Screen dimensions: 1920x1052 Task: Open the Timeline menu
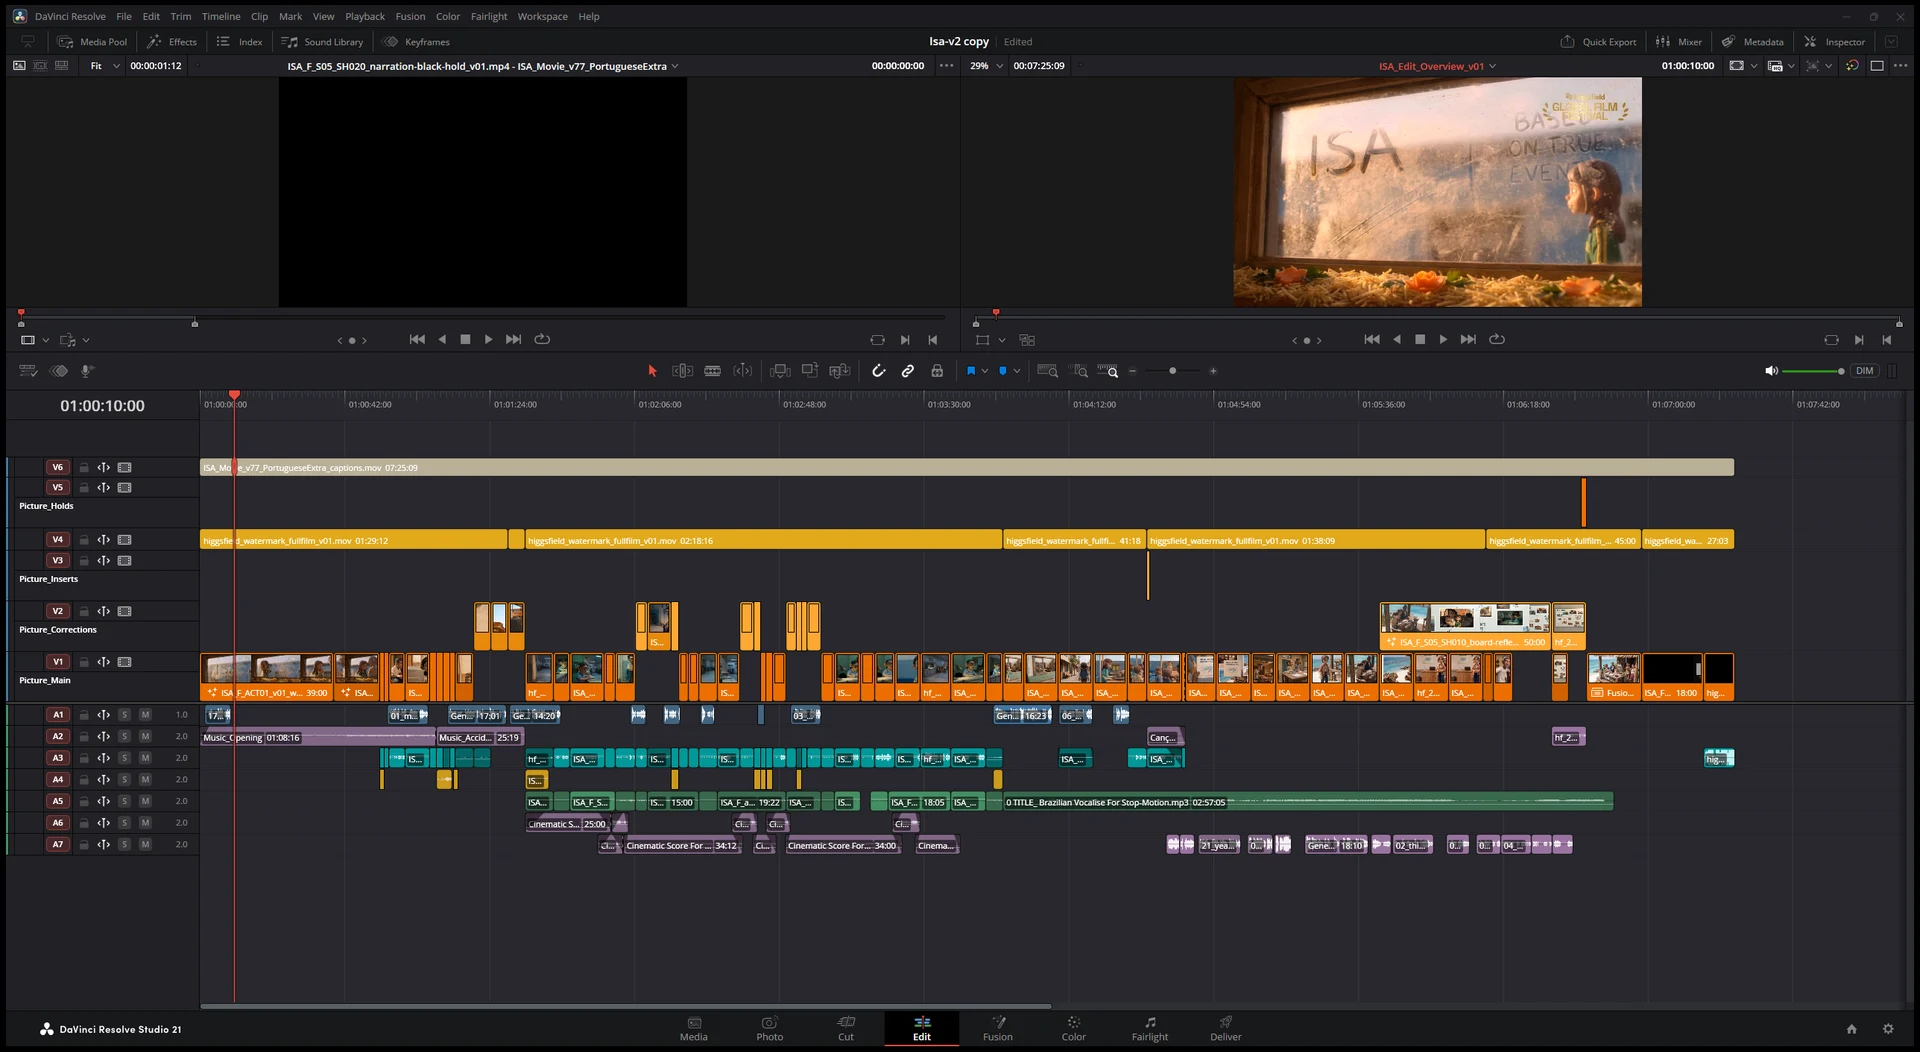221,16
